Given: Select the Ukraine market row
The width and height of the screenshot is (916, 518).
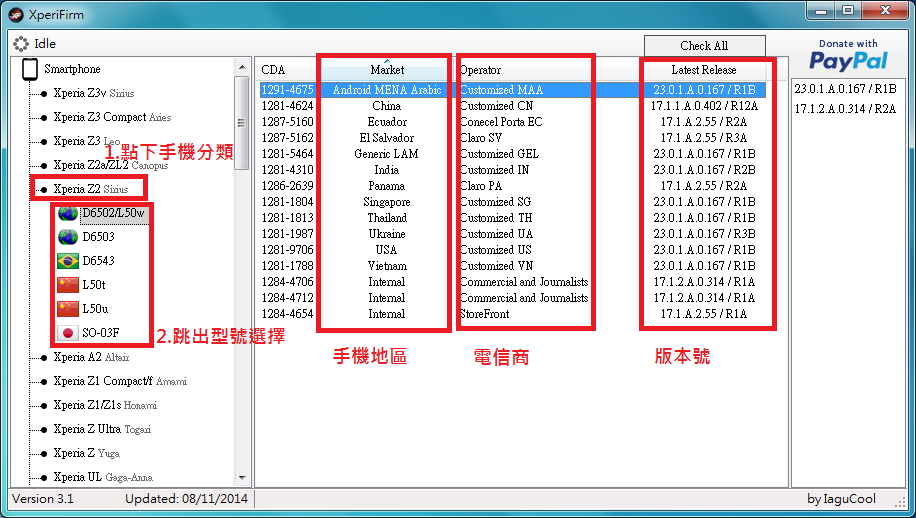Looking at the screenshot, I should click(x=512, y=234).
